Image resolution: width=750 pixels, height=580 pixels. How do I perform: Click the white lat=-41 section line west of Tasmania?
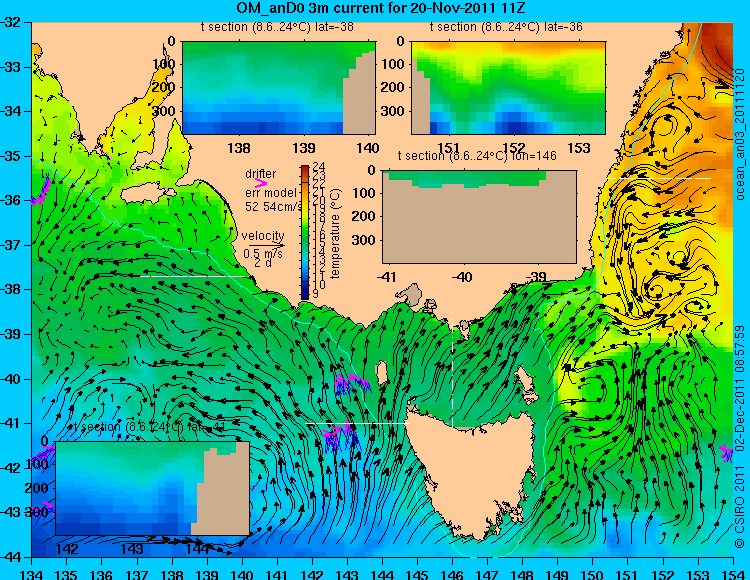pos(357,424)
